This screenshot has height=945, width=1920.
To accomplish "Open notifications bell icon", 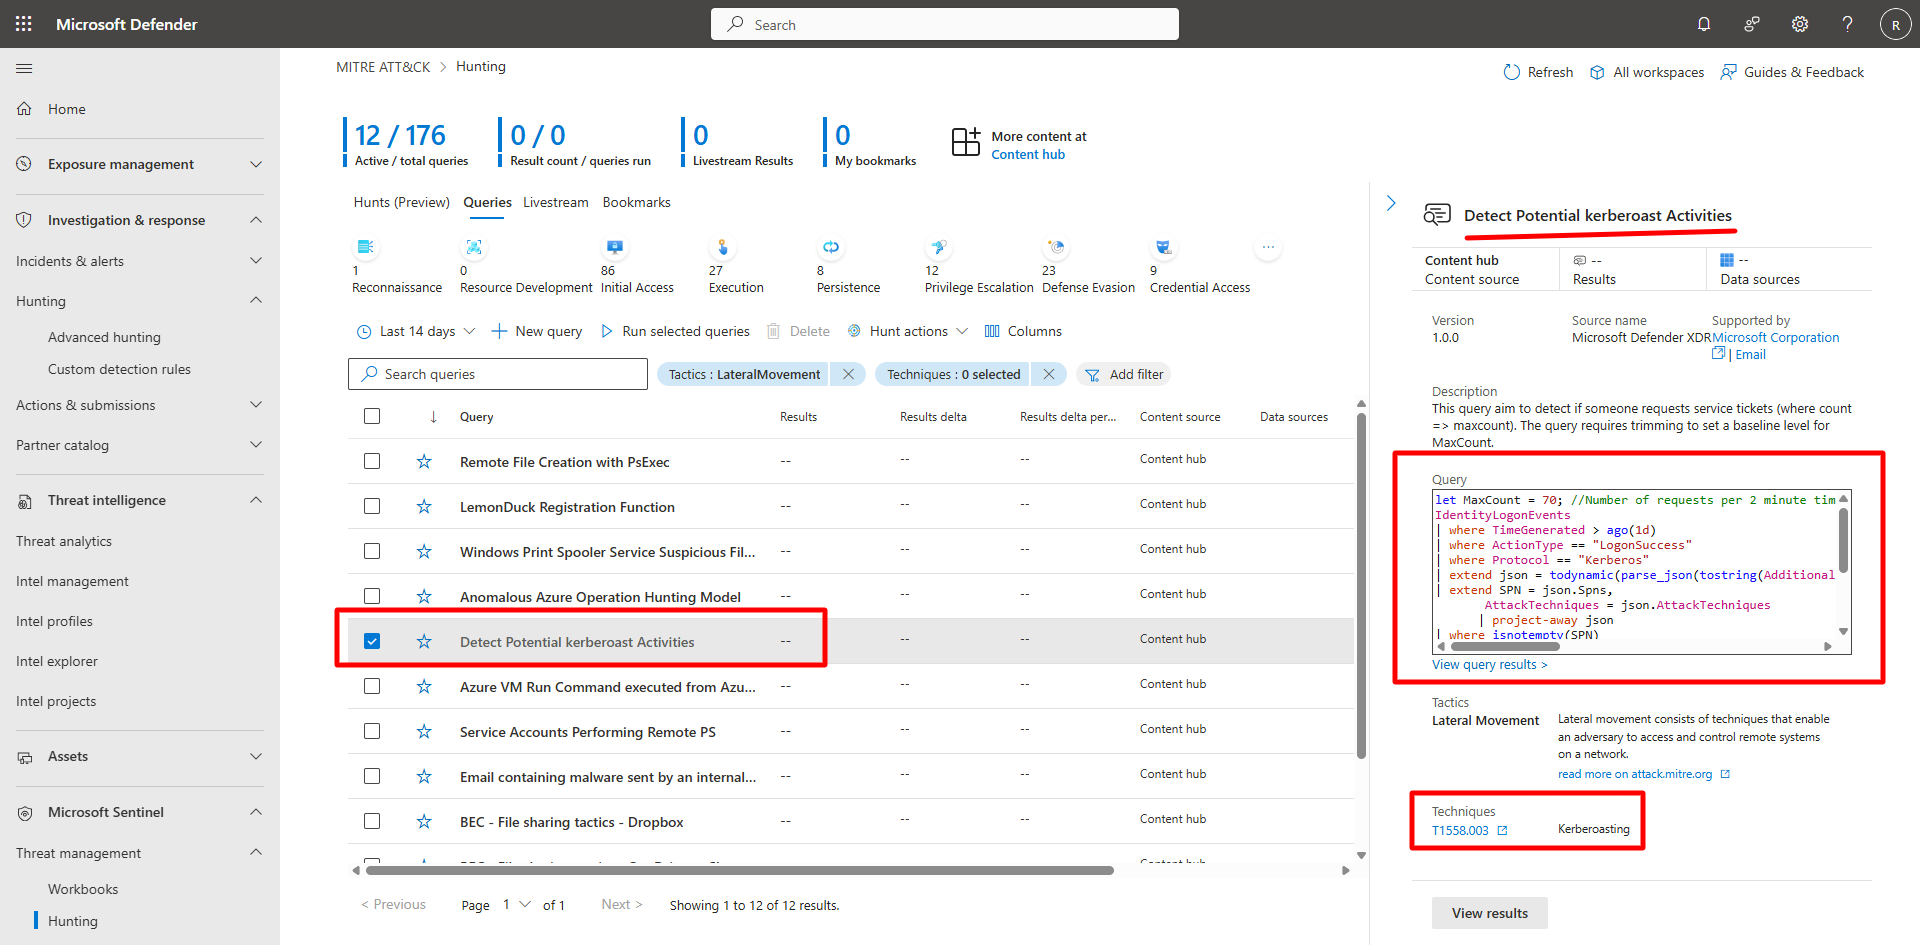I will 1704,24.
